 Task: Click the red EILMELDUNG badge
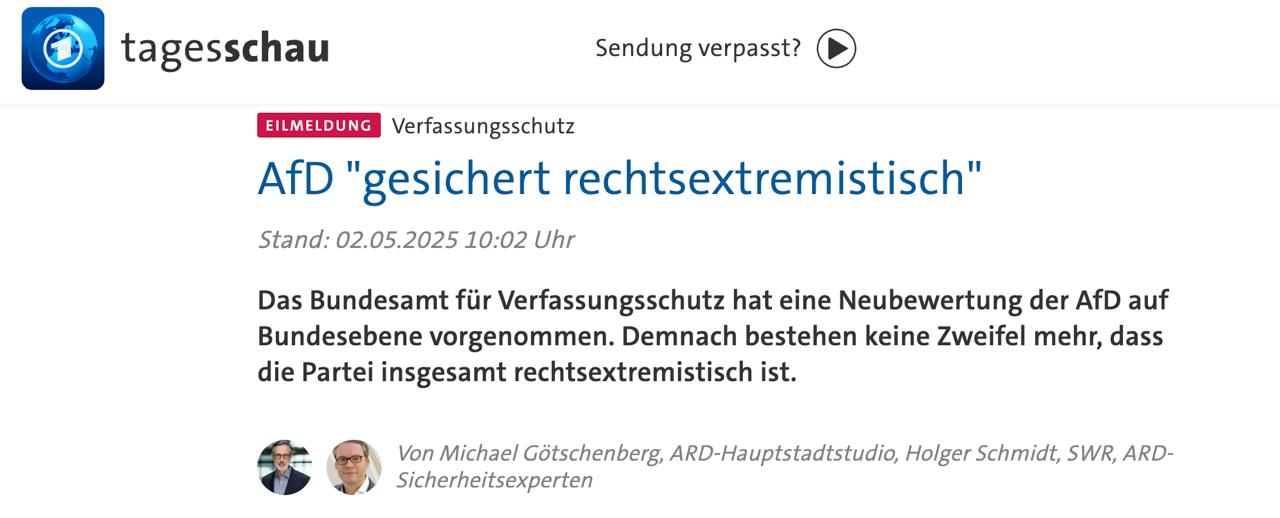coord(319,125)
